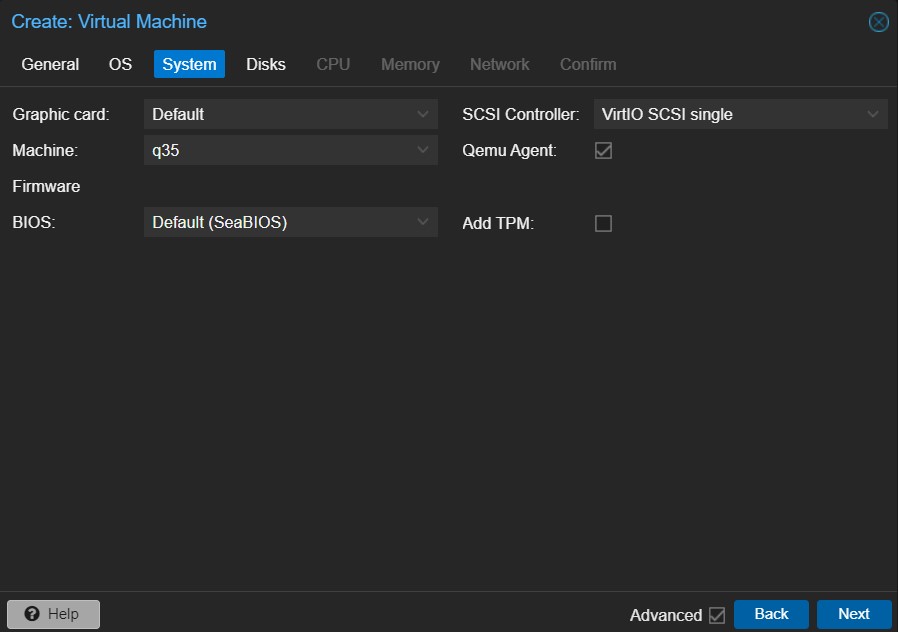Disable the Qemu Agent checkbox
The image size is (898, 632).
(603, 151)
